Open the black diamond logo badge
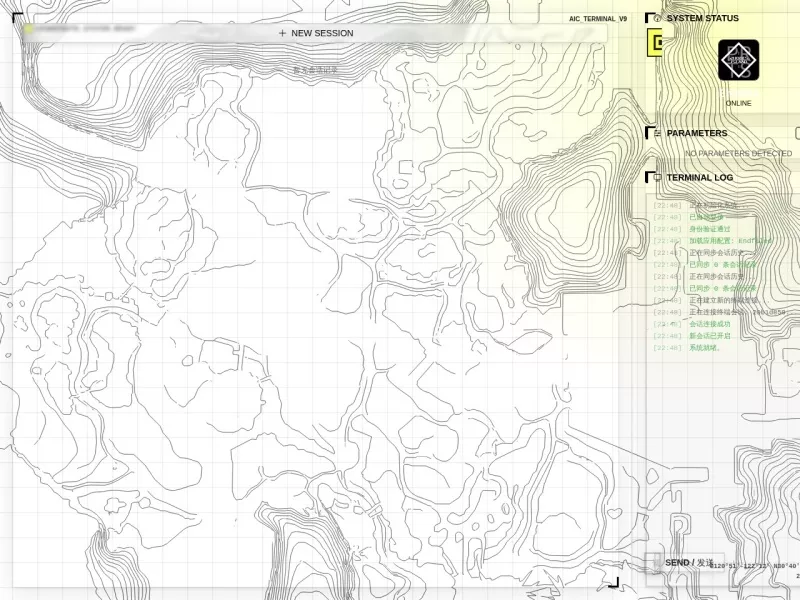 pos(738,60)
